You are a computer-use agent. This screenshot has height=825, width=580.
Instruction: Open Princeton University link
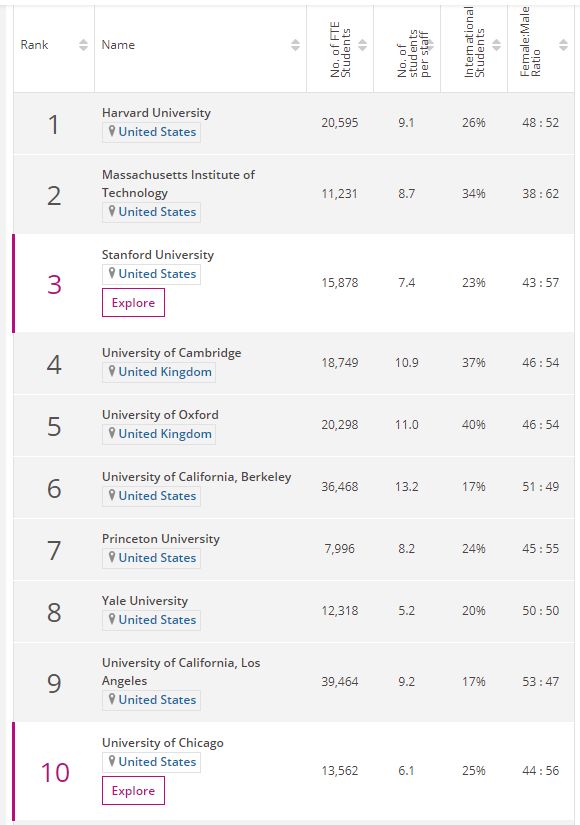coord(161,539)
